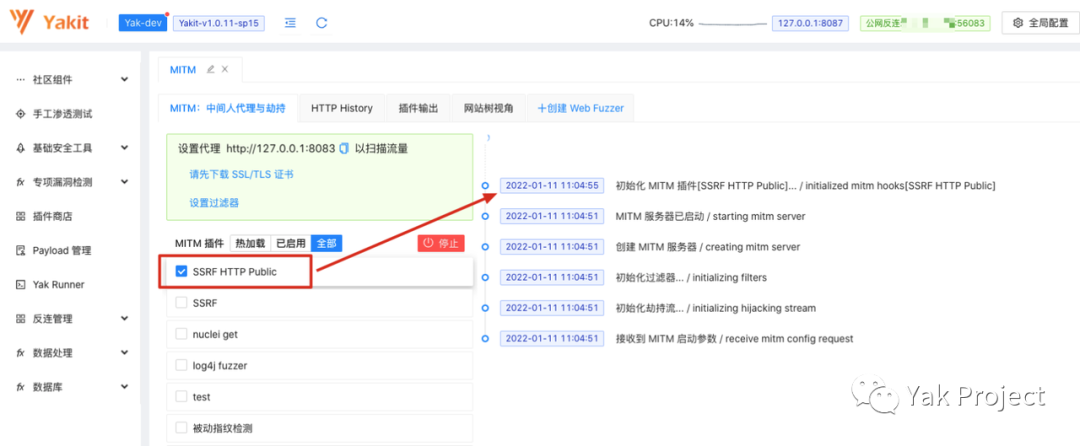This screenshot has width=1080, height=446.
Task: Check the SSRF plugin checkbox
Action: (x=182, y=303)
